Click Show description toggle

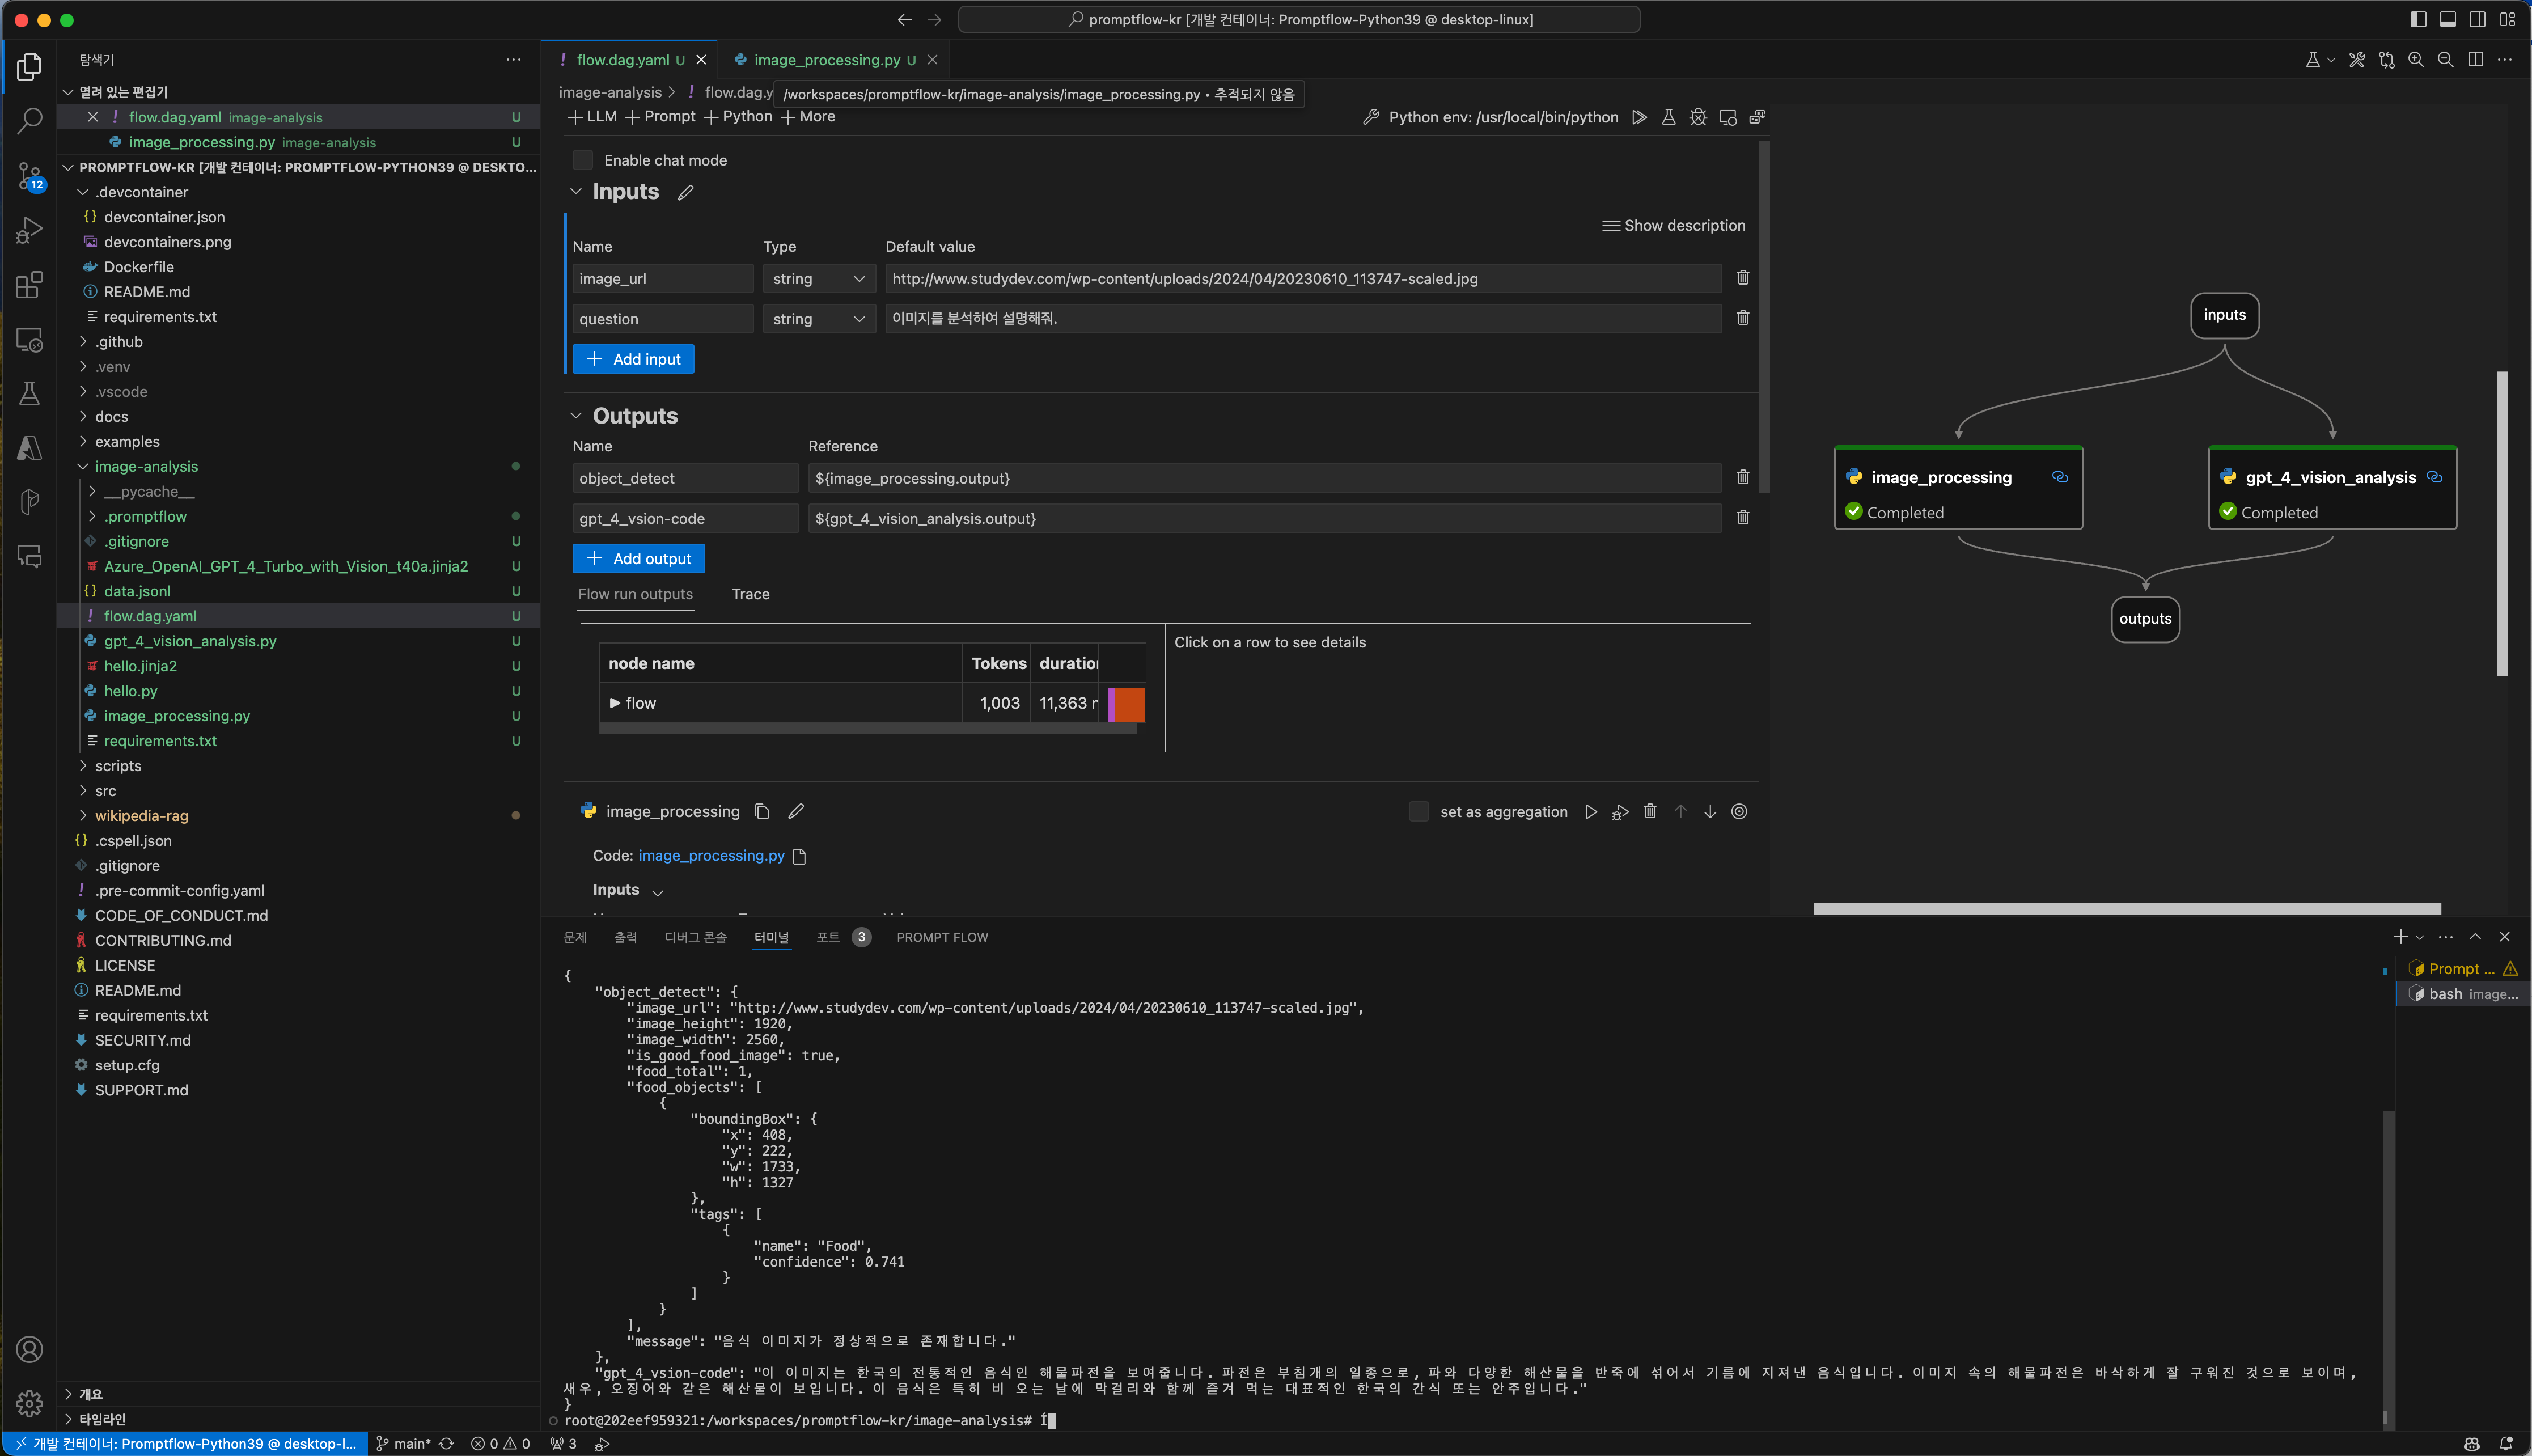(1674, 225)
